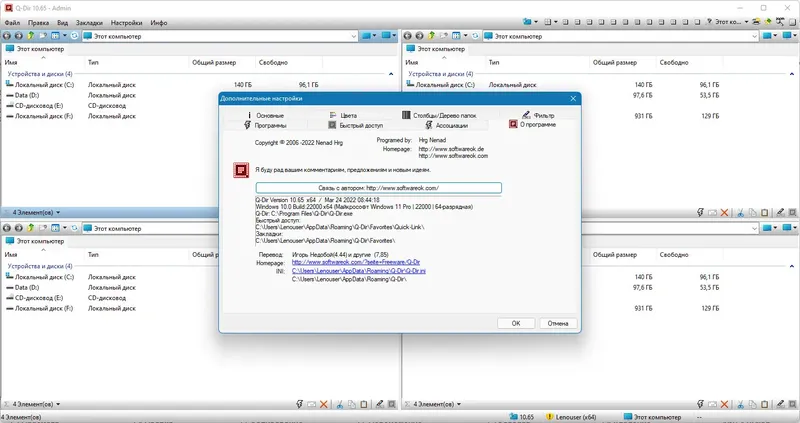Go up one folder in the top-right pane
This screenshot has width=800, height=423.
[431, 36]
